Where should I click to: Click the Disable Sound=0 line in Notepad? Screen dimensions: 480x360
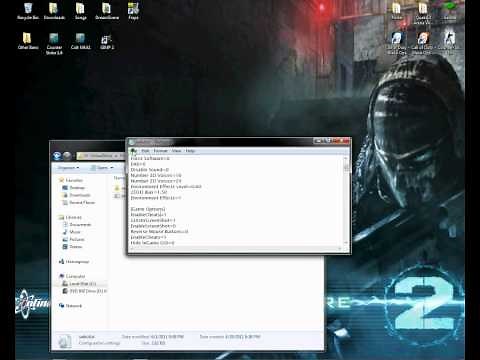tap(150, 170)
